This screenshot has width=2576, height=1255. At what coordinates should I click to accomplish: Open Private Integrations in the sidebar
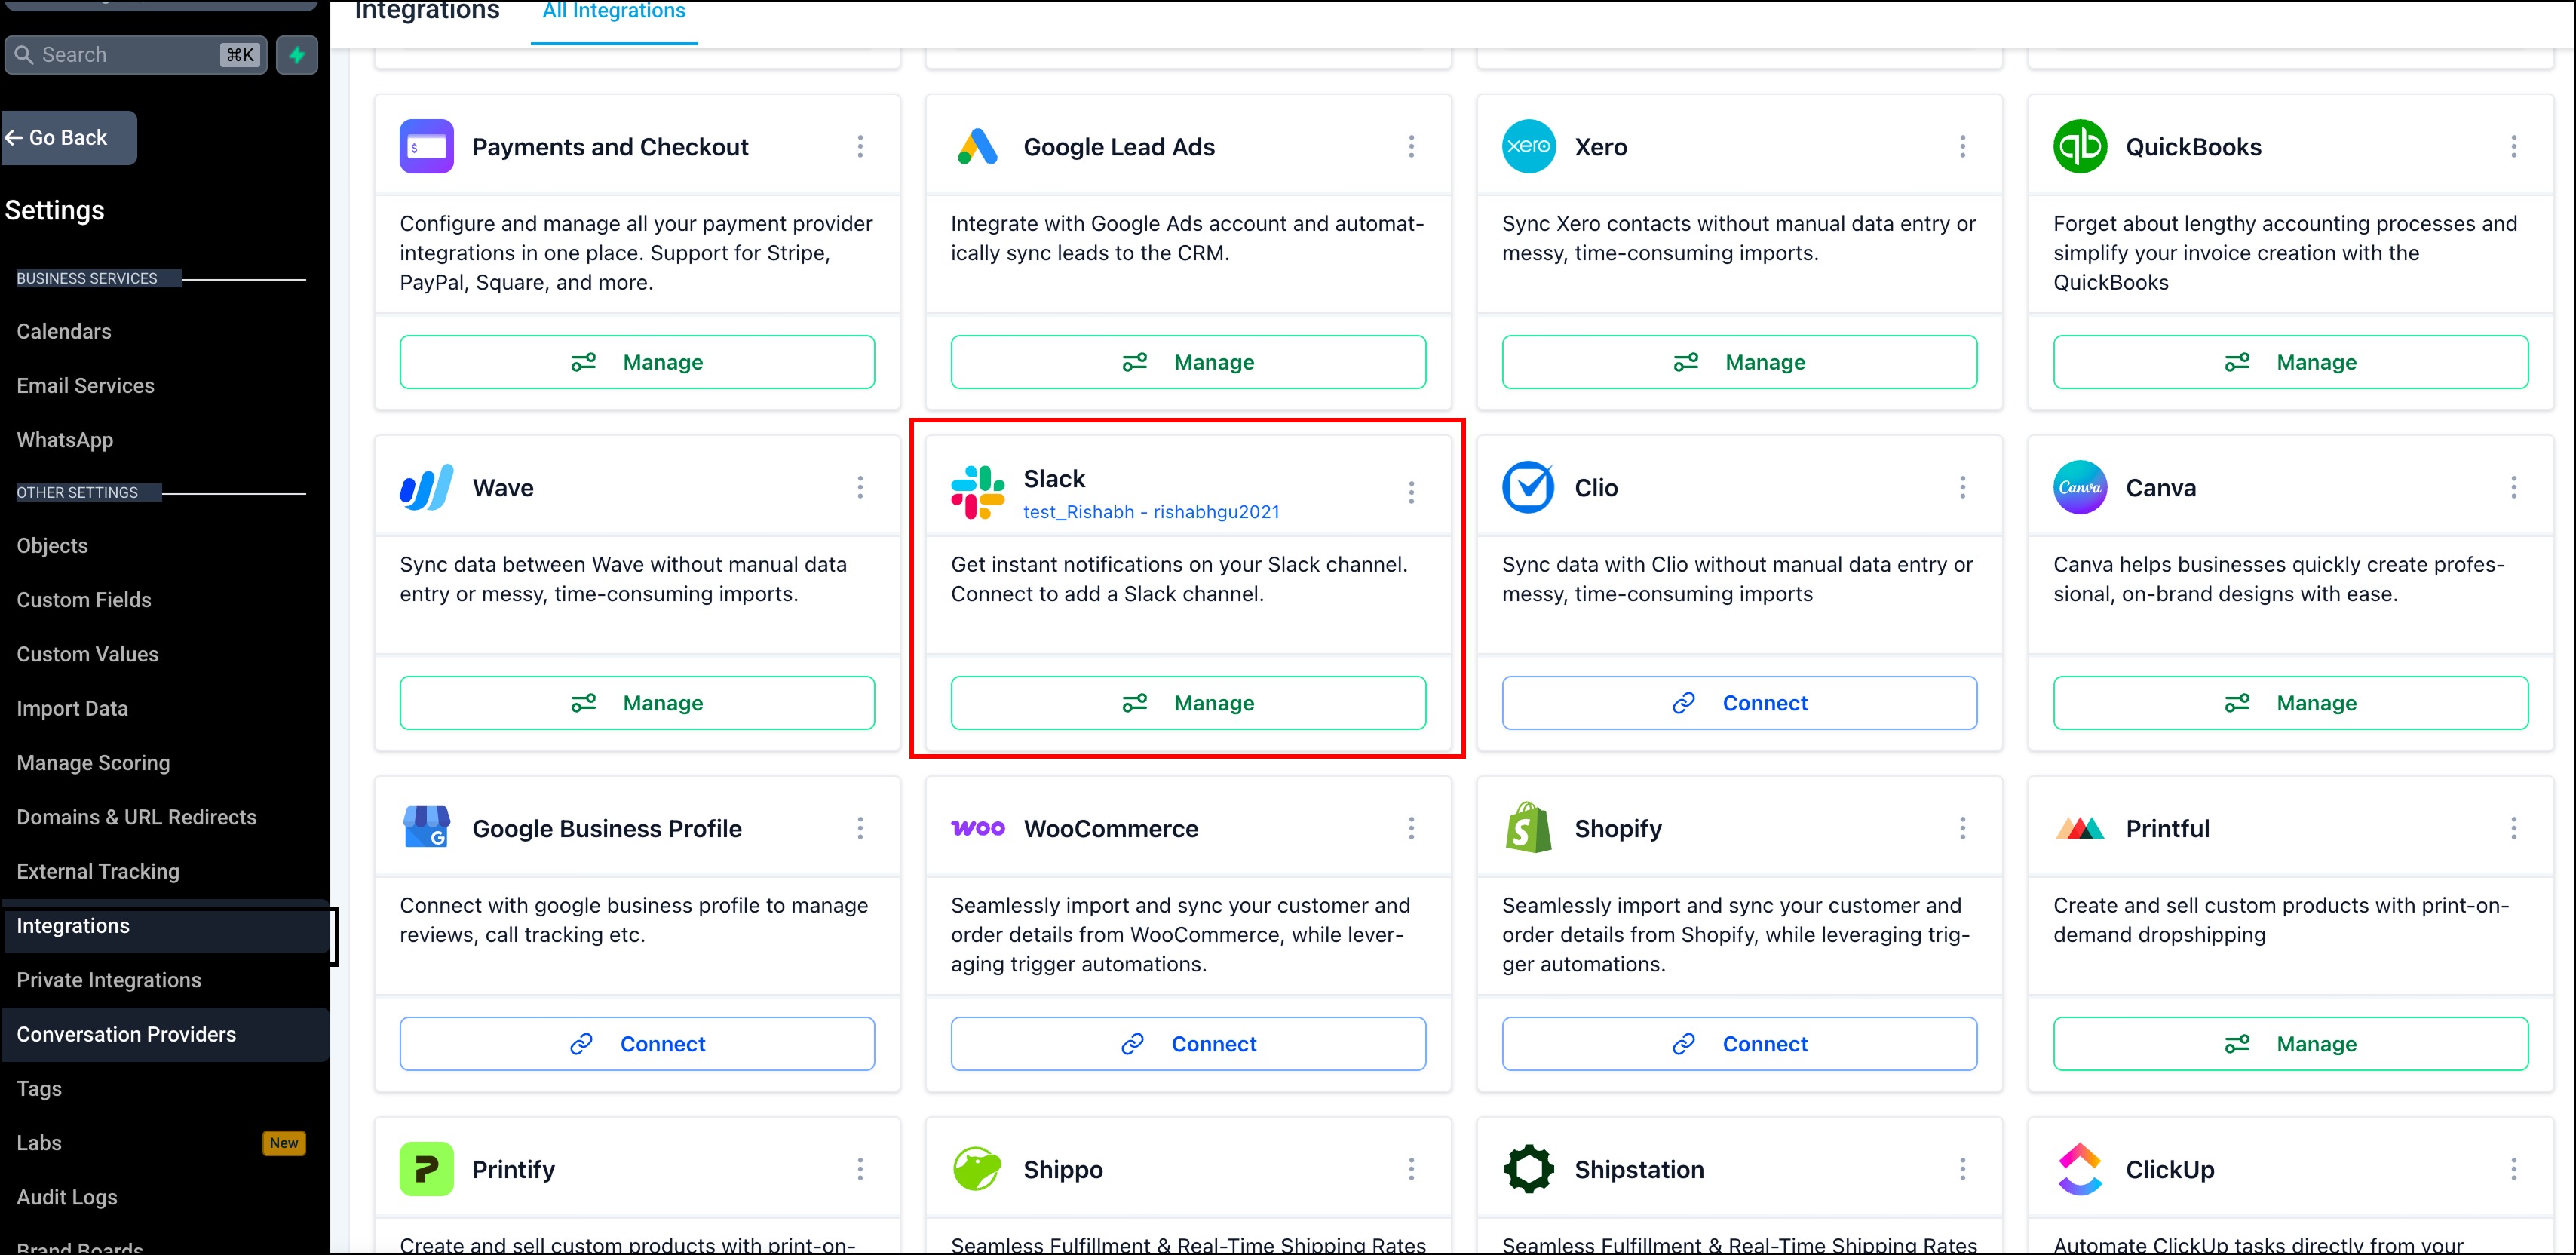pyautogui.click(x=109, y=980)
